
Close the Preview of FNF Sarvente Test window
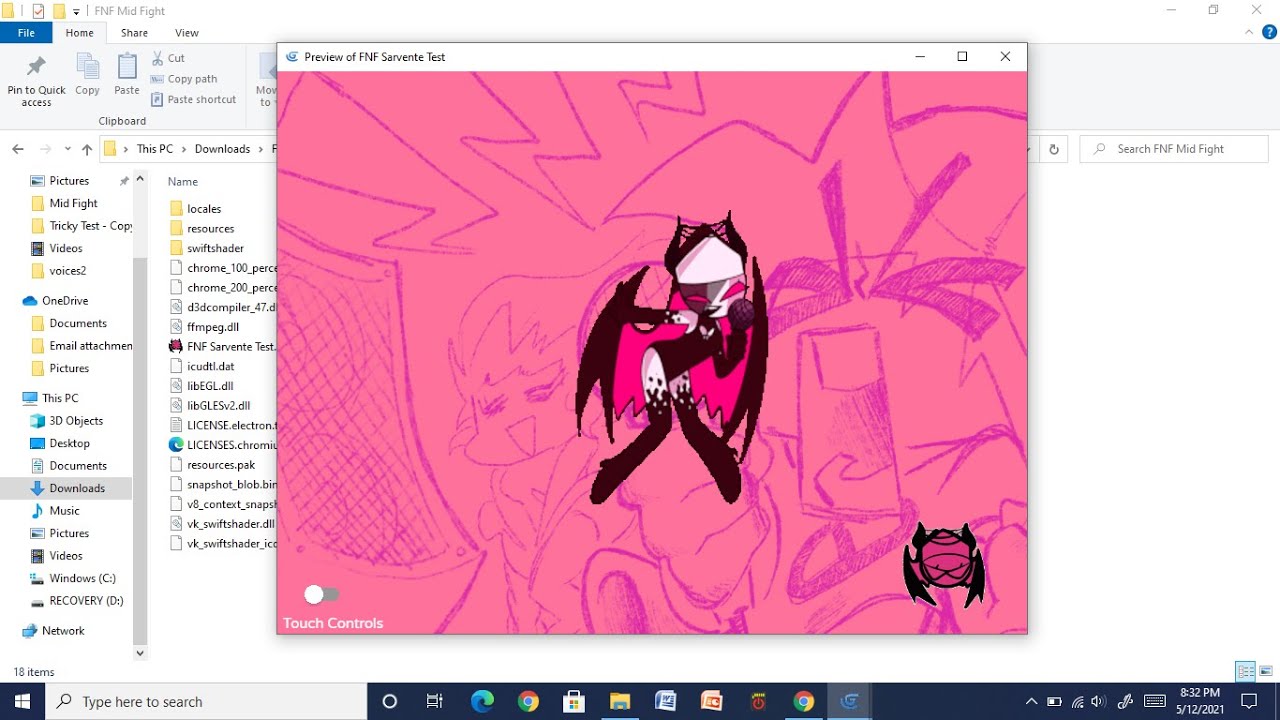[x=1005, y=57]
